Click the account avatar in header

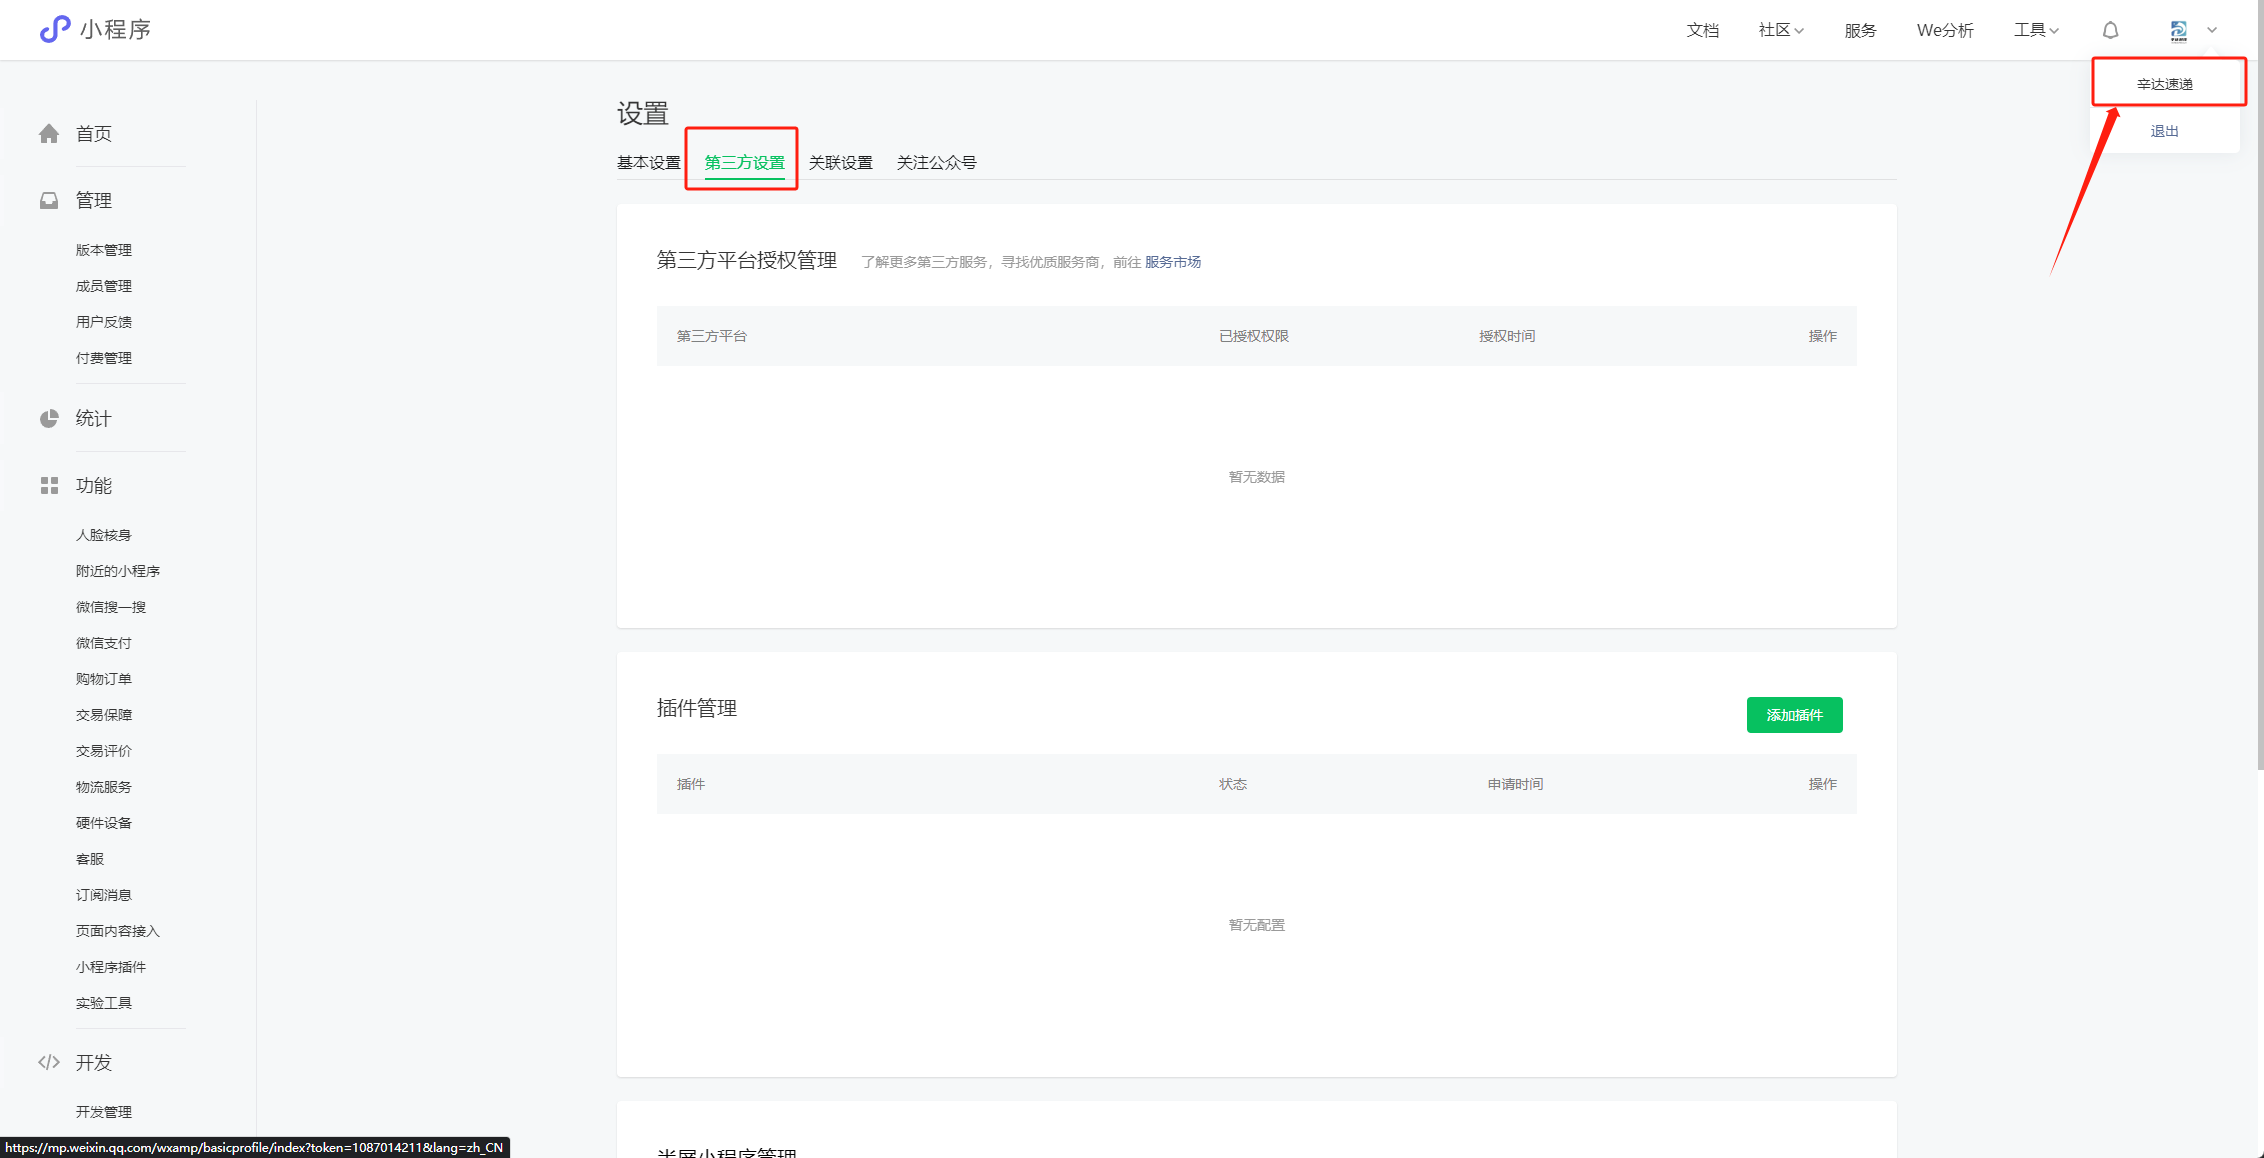[2179, 31]
